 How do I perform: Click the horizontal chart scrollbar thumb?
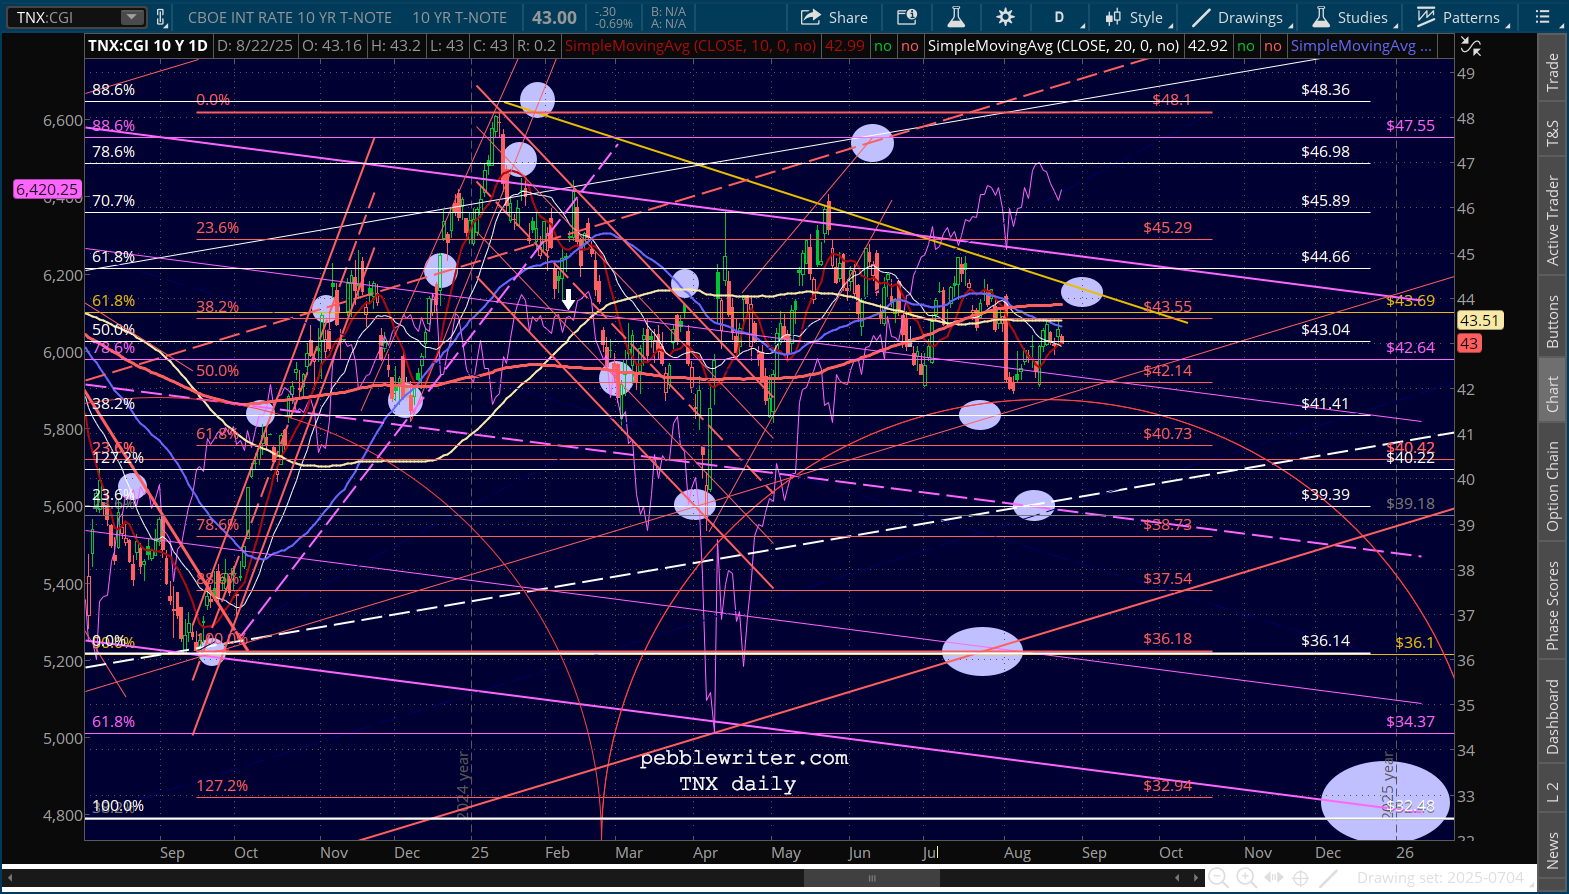[x=871, y=878]
